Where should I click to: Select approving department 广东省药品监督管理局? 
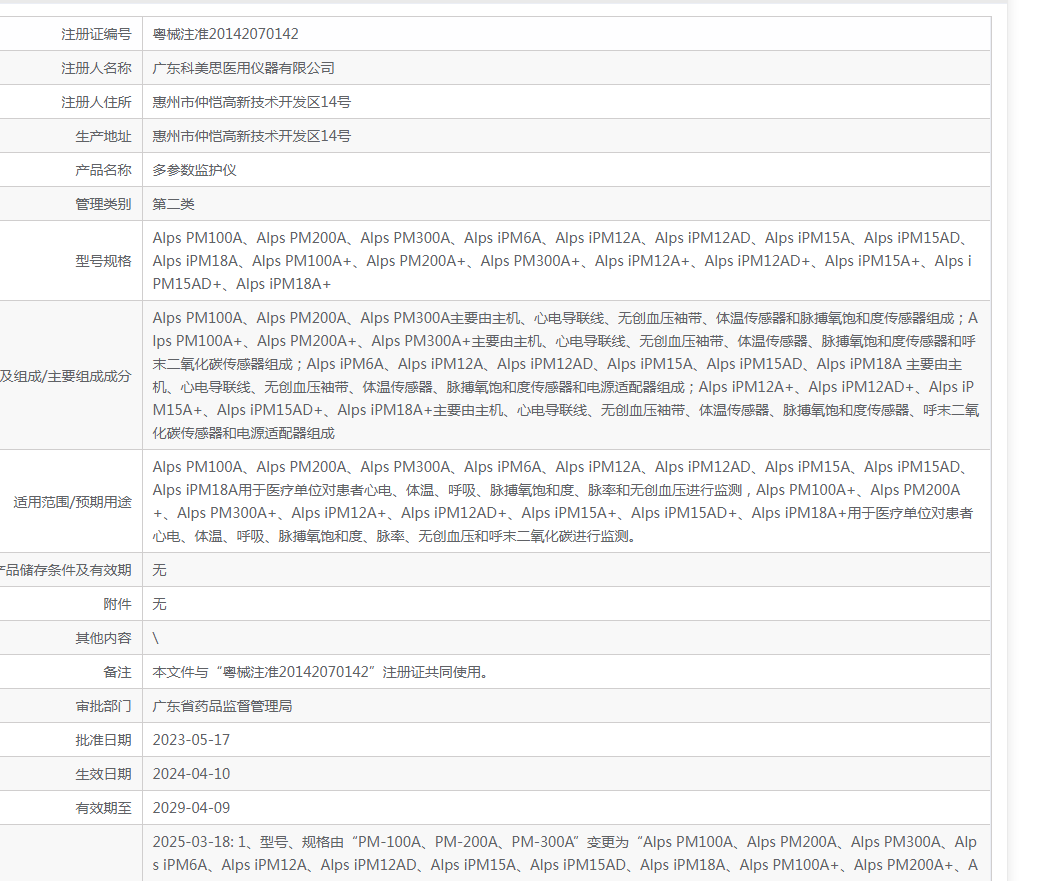[222, 706]
